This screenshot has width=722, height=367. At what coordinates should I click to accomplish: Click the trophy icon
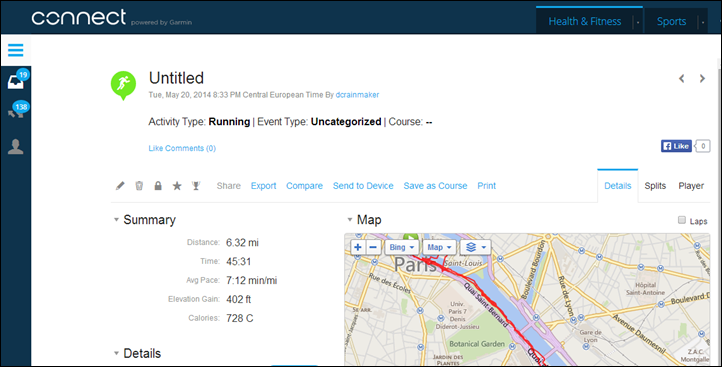click(x=196, y=186)
